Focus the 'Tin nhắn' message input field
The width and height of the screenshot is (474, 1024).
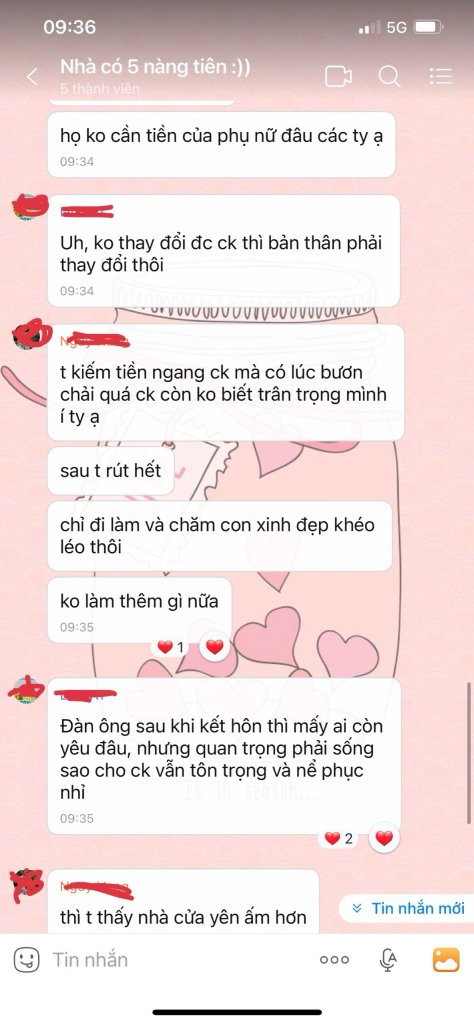coord(176,959)
